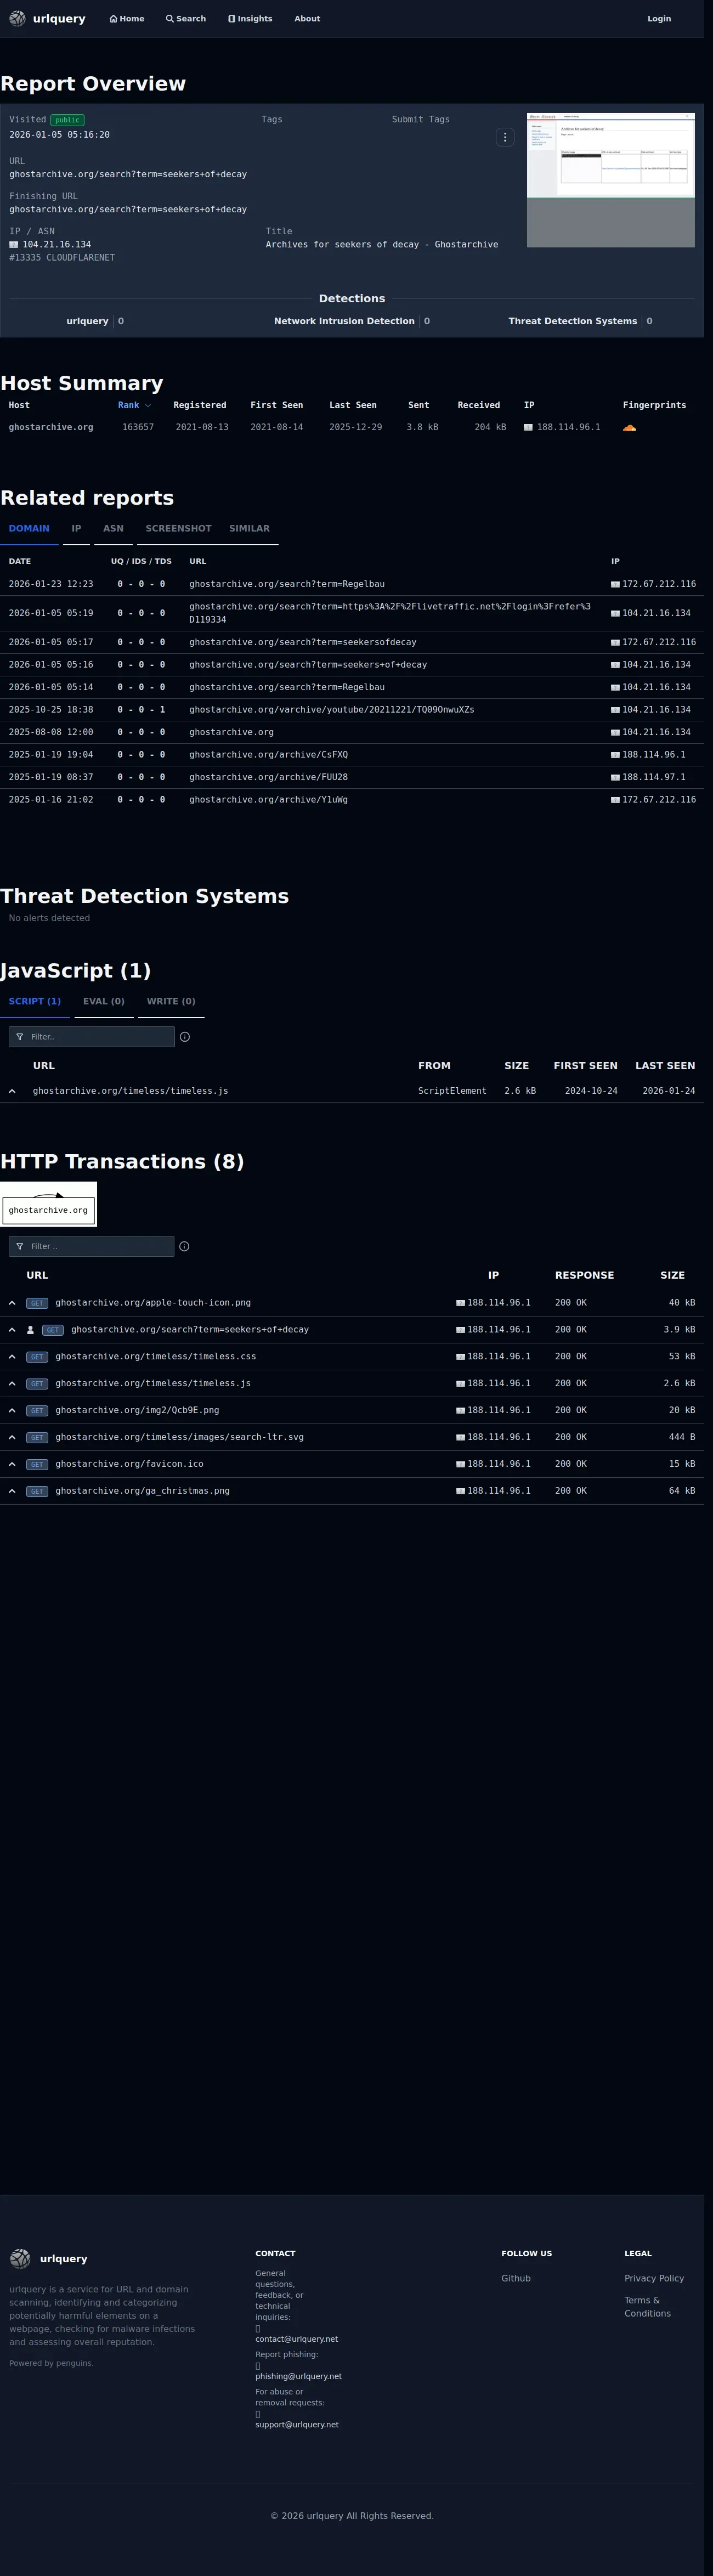Image resolution: width=713 pixels, height=2576 pixels.
Task: Expand the img2/Qcb9E.png transaction row
Action: pos(12,1411)
